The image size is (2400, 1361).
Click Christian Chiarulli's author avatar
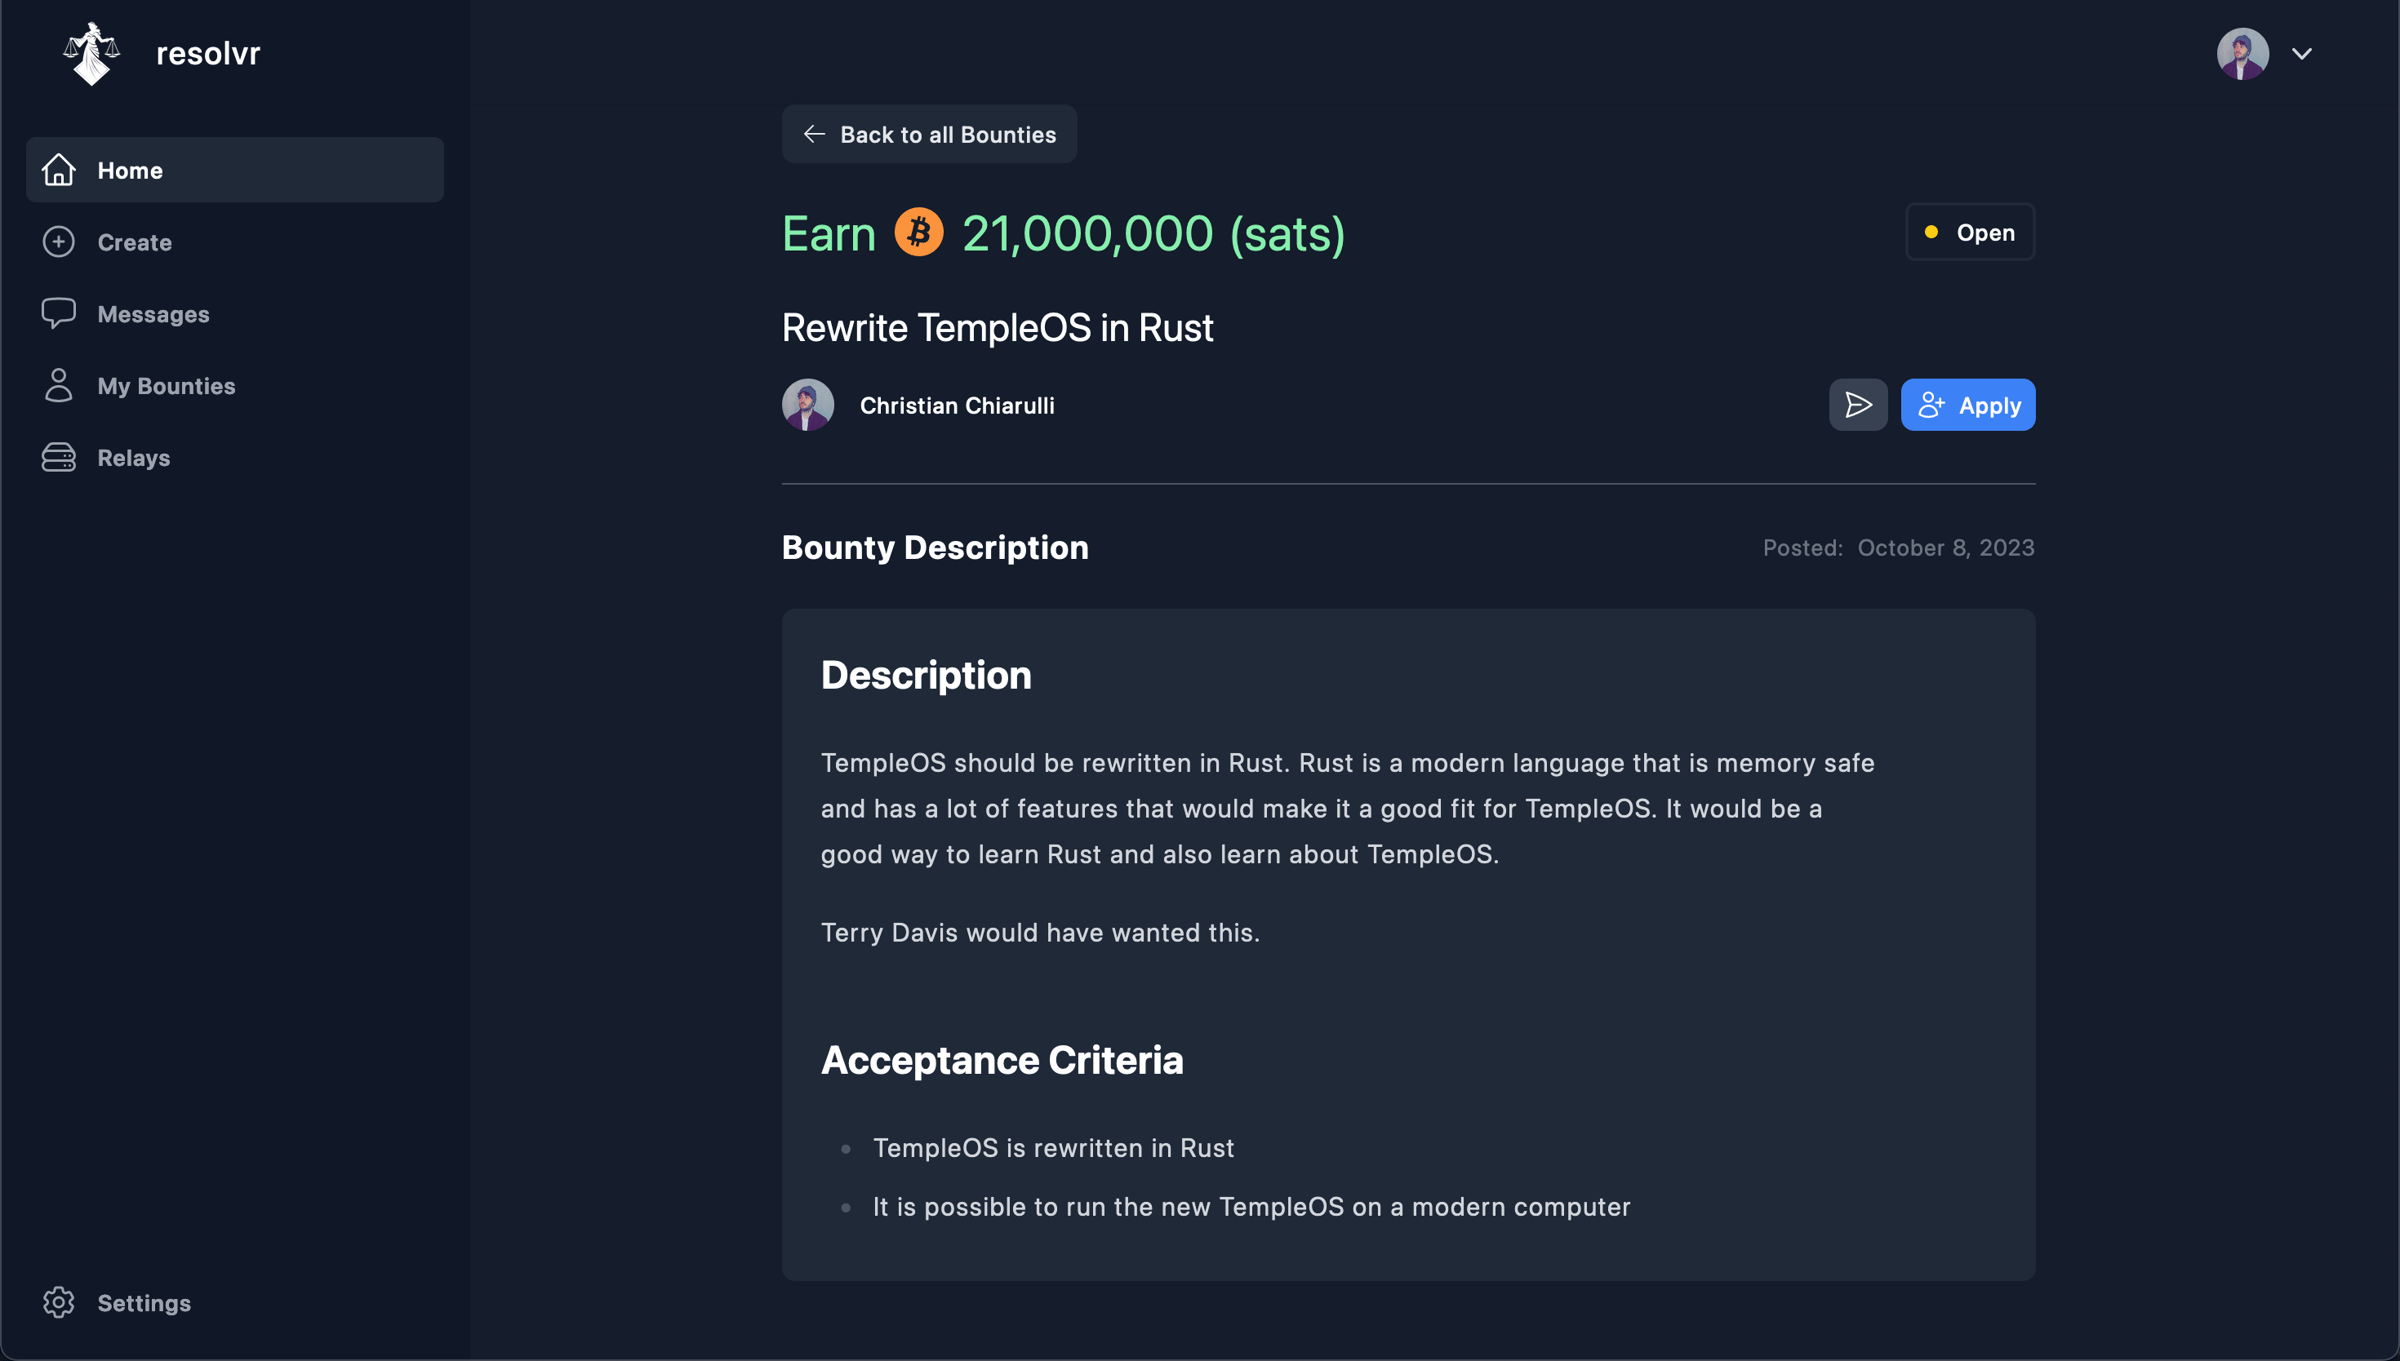pyautogui.click(x=808, y=405)
